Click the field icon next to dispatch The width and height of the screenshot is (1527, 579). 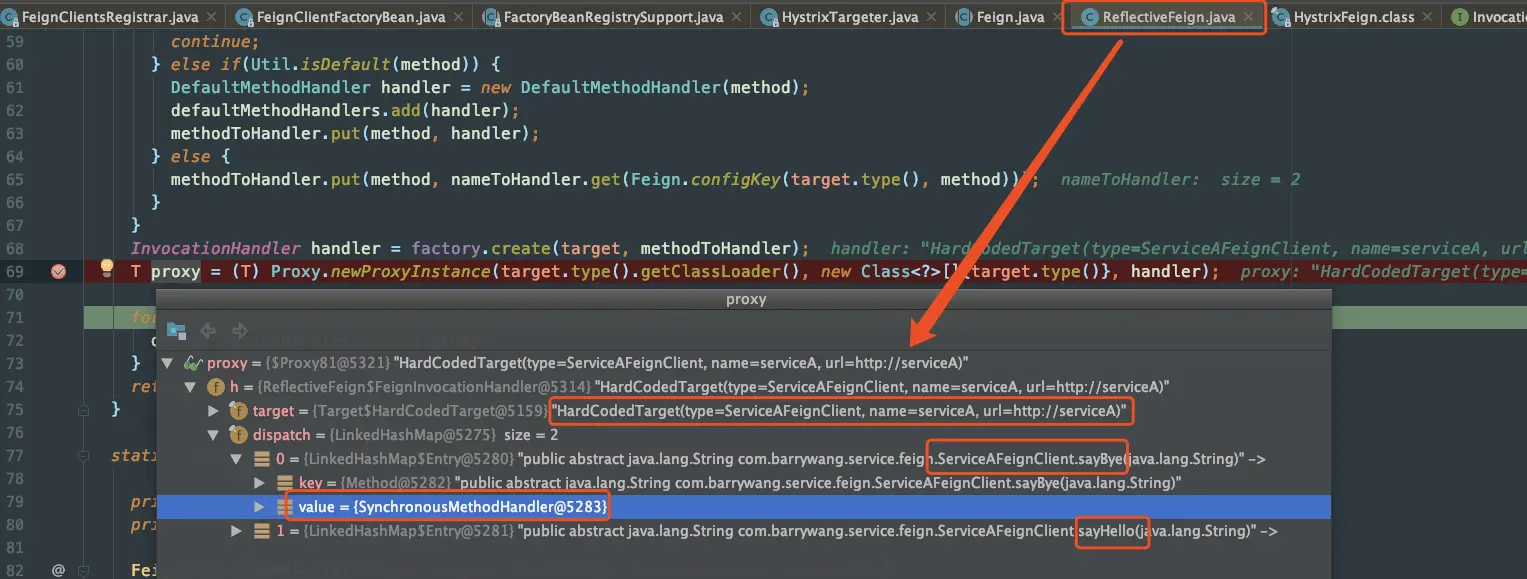pos(238,435)
